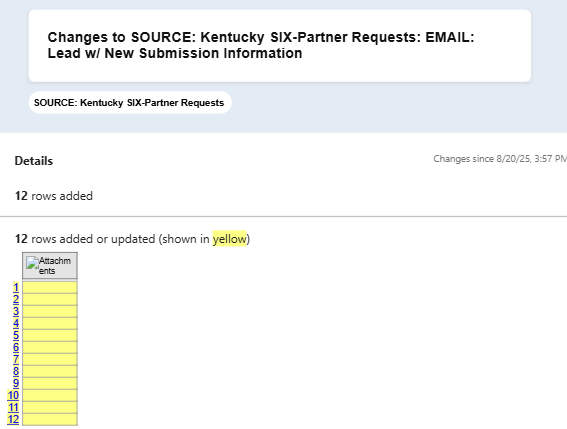Viewport: 567px width, 429px height.
Task: Open row 9 link
Action: point(16,383)
